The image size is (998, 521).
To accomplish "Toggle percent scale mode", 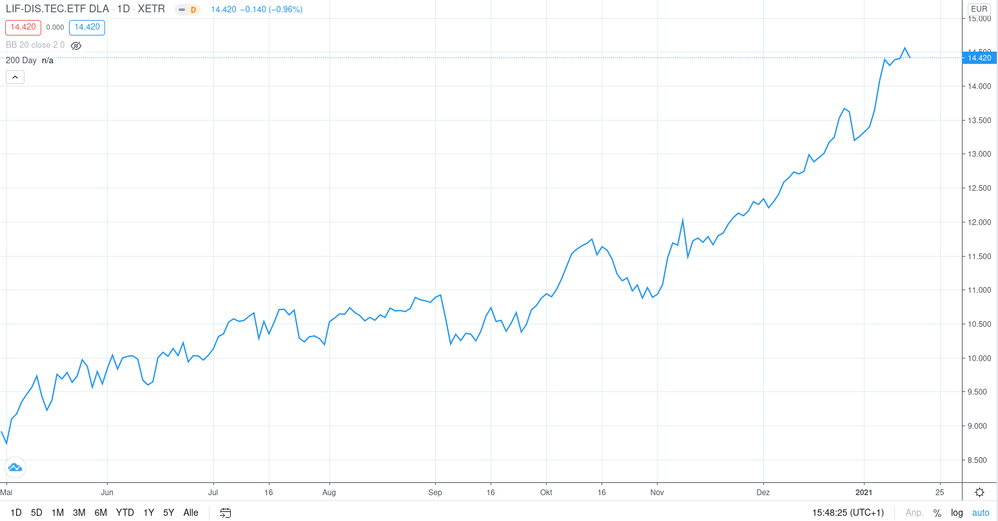I will tap(937, 513).
